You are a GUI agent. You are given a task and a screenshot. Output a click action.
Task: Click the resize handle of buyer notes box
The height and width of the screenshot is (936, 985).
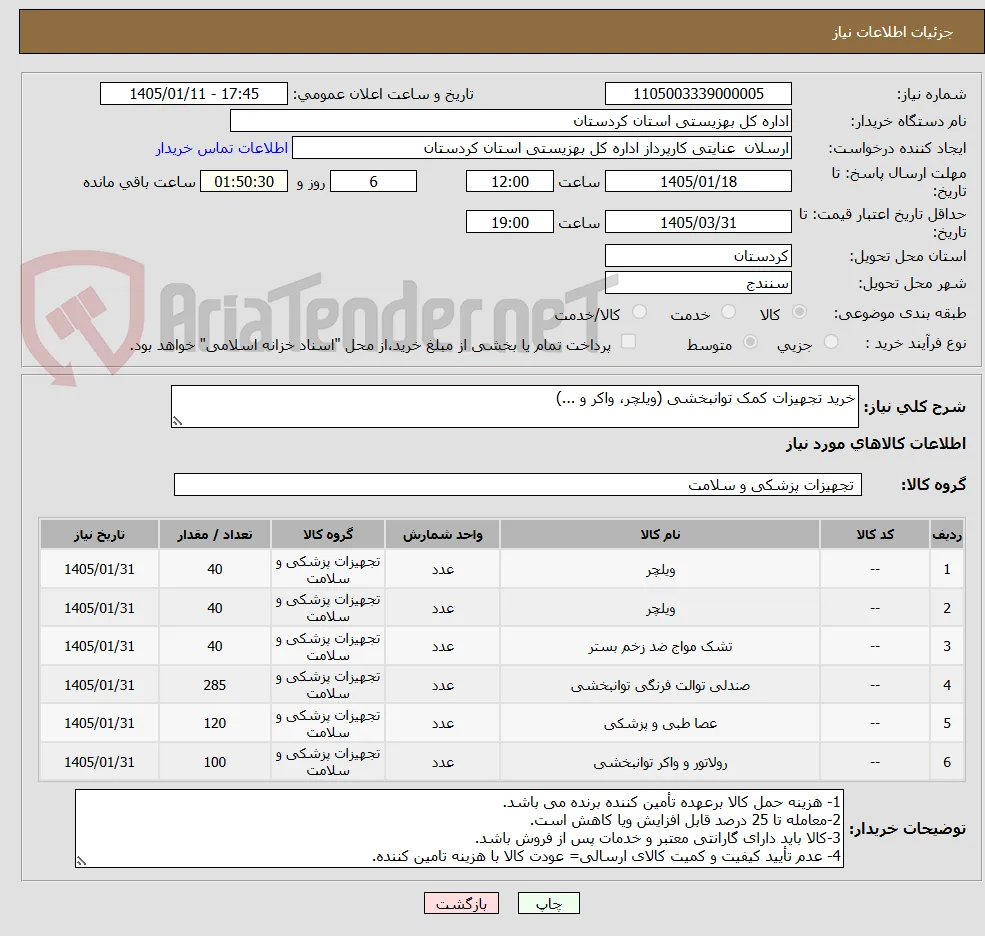click(81, 861)
